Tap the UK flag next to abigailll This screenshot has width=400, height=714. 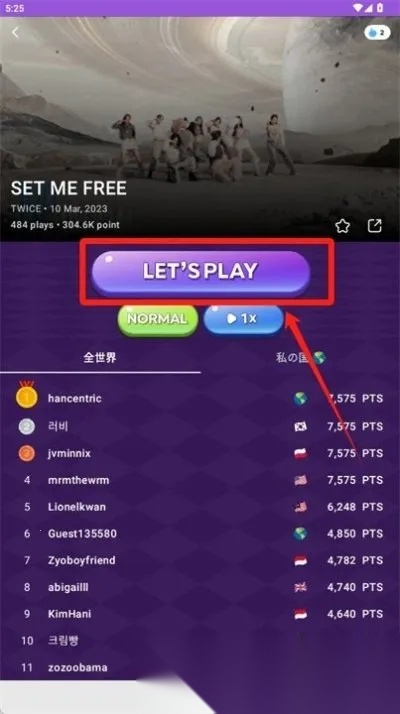click(300, 587)
